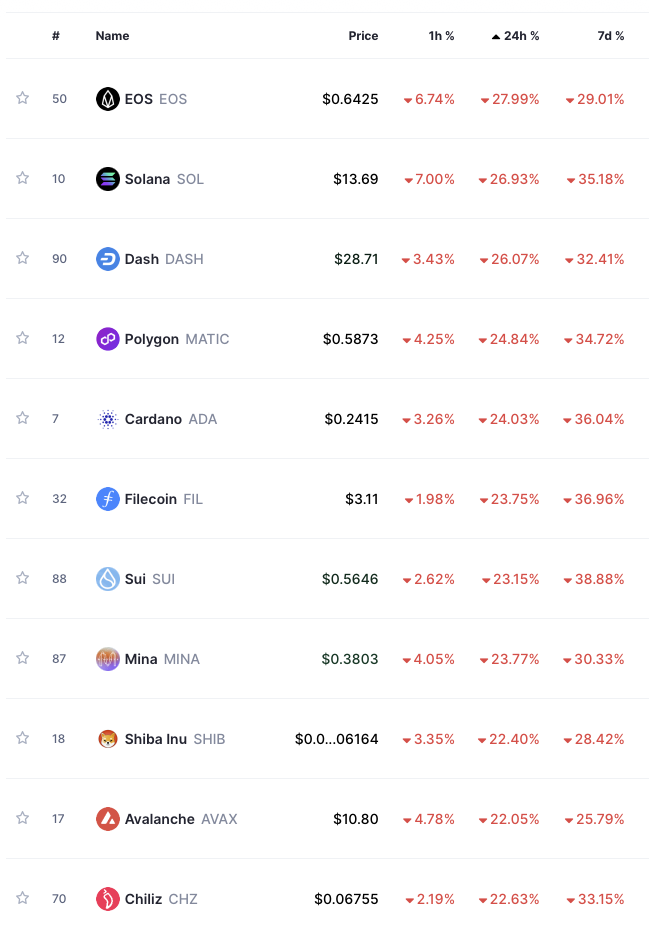
Task: Star Sui to add to watchlist
Action: point(22,578)
